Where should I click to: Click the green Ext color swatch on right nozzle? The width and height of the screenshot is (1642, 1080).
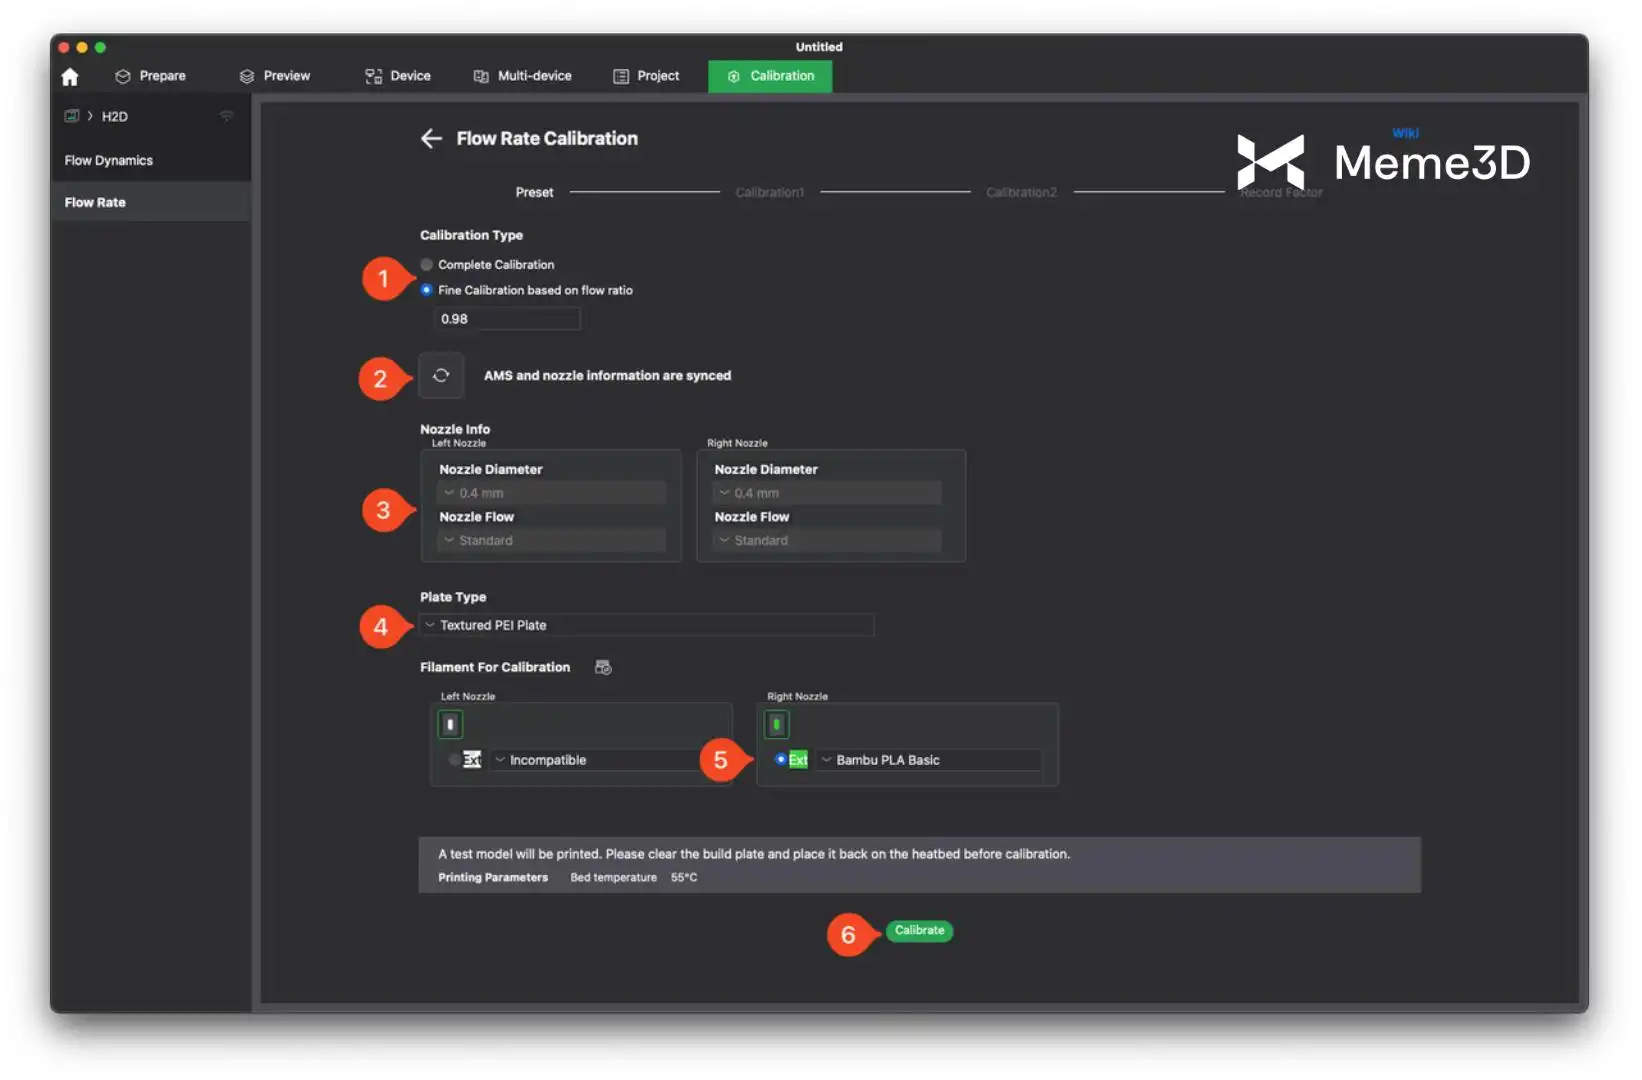click(x=798, y=760)
